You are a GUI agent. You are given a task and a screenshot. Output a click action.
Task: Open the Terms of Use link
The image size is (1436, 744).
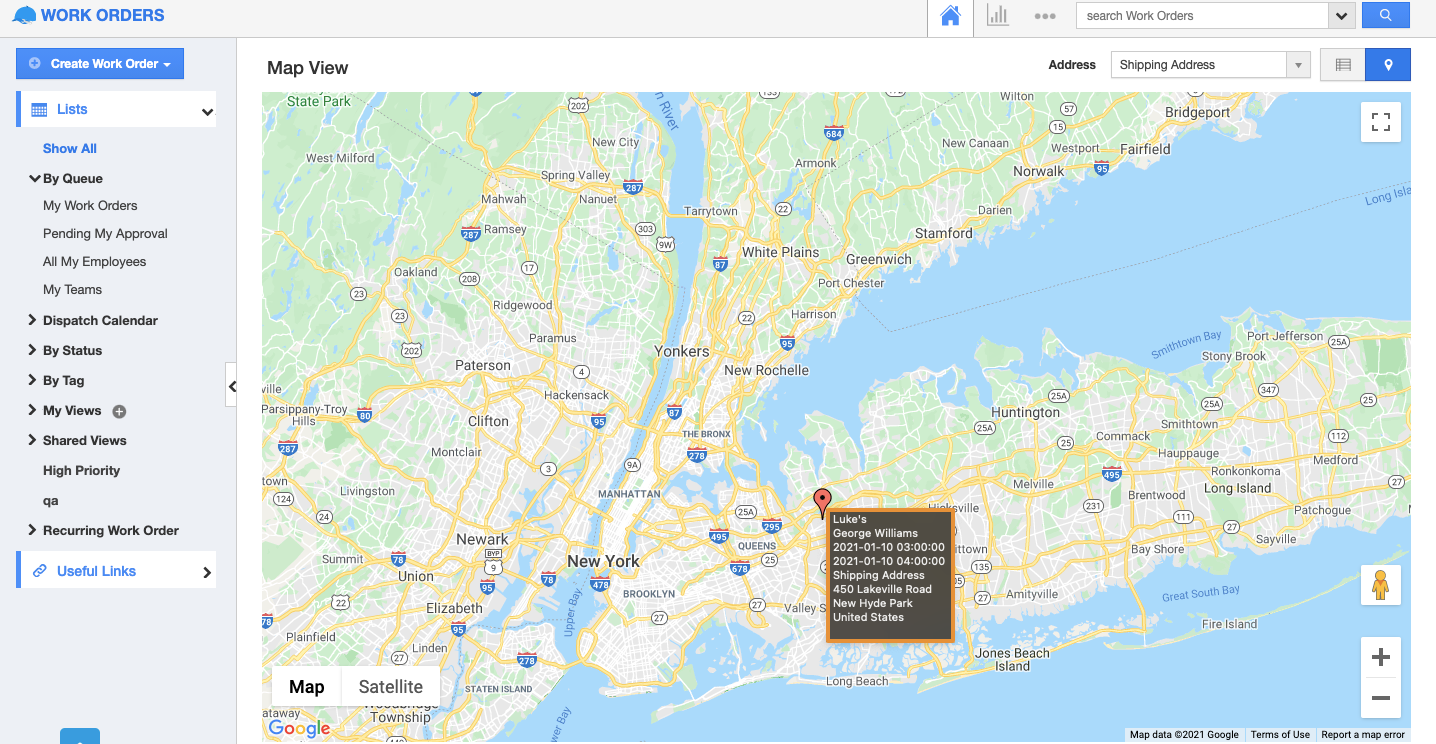tap(1280, 735)
